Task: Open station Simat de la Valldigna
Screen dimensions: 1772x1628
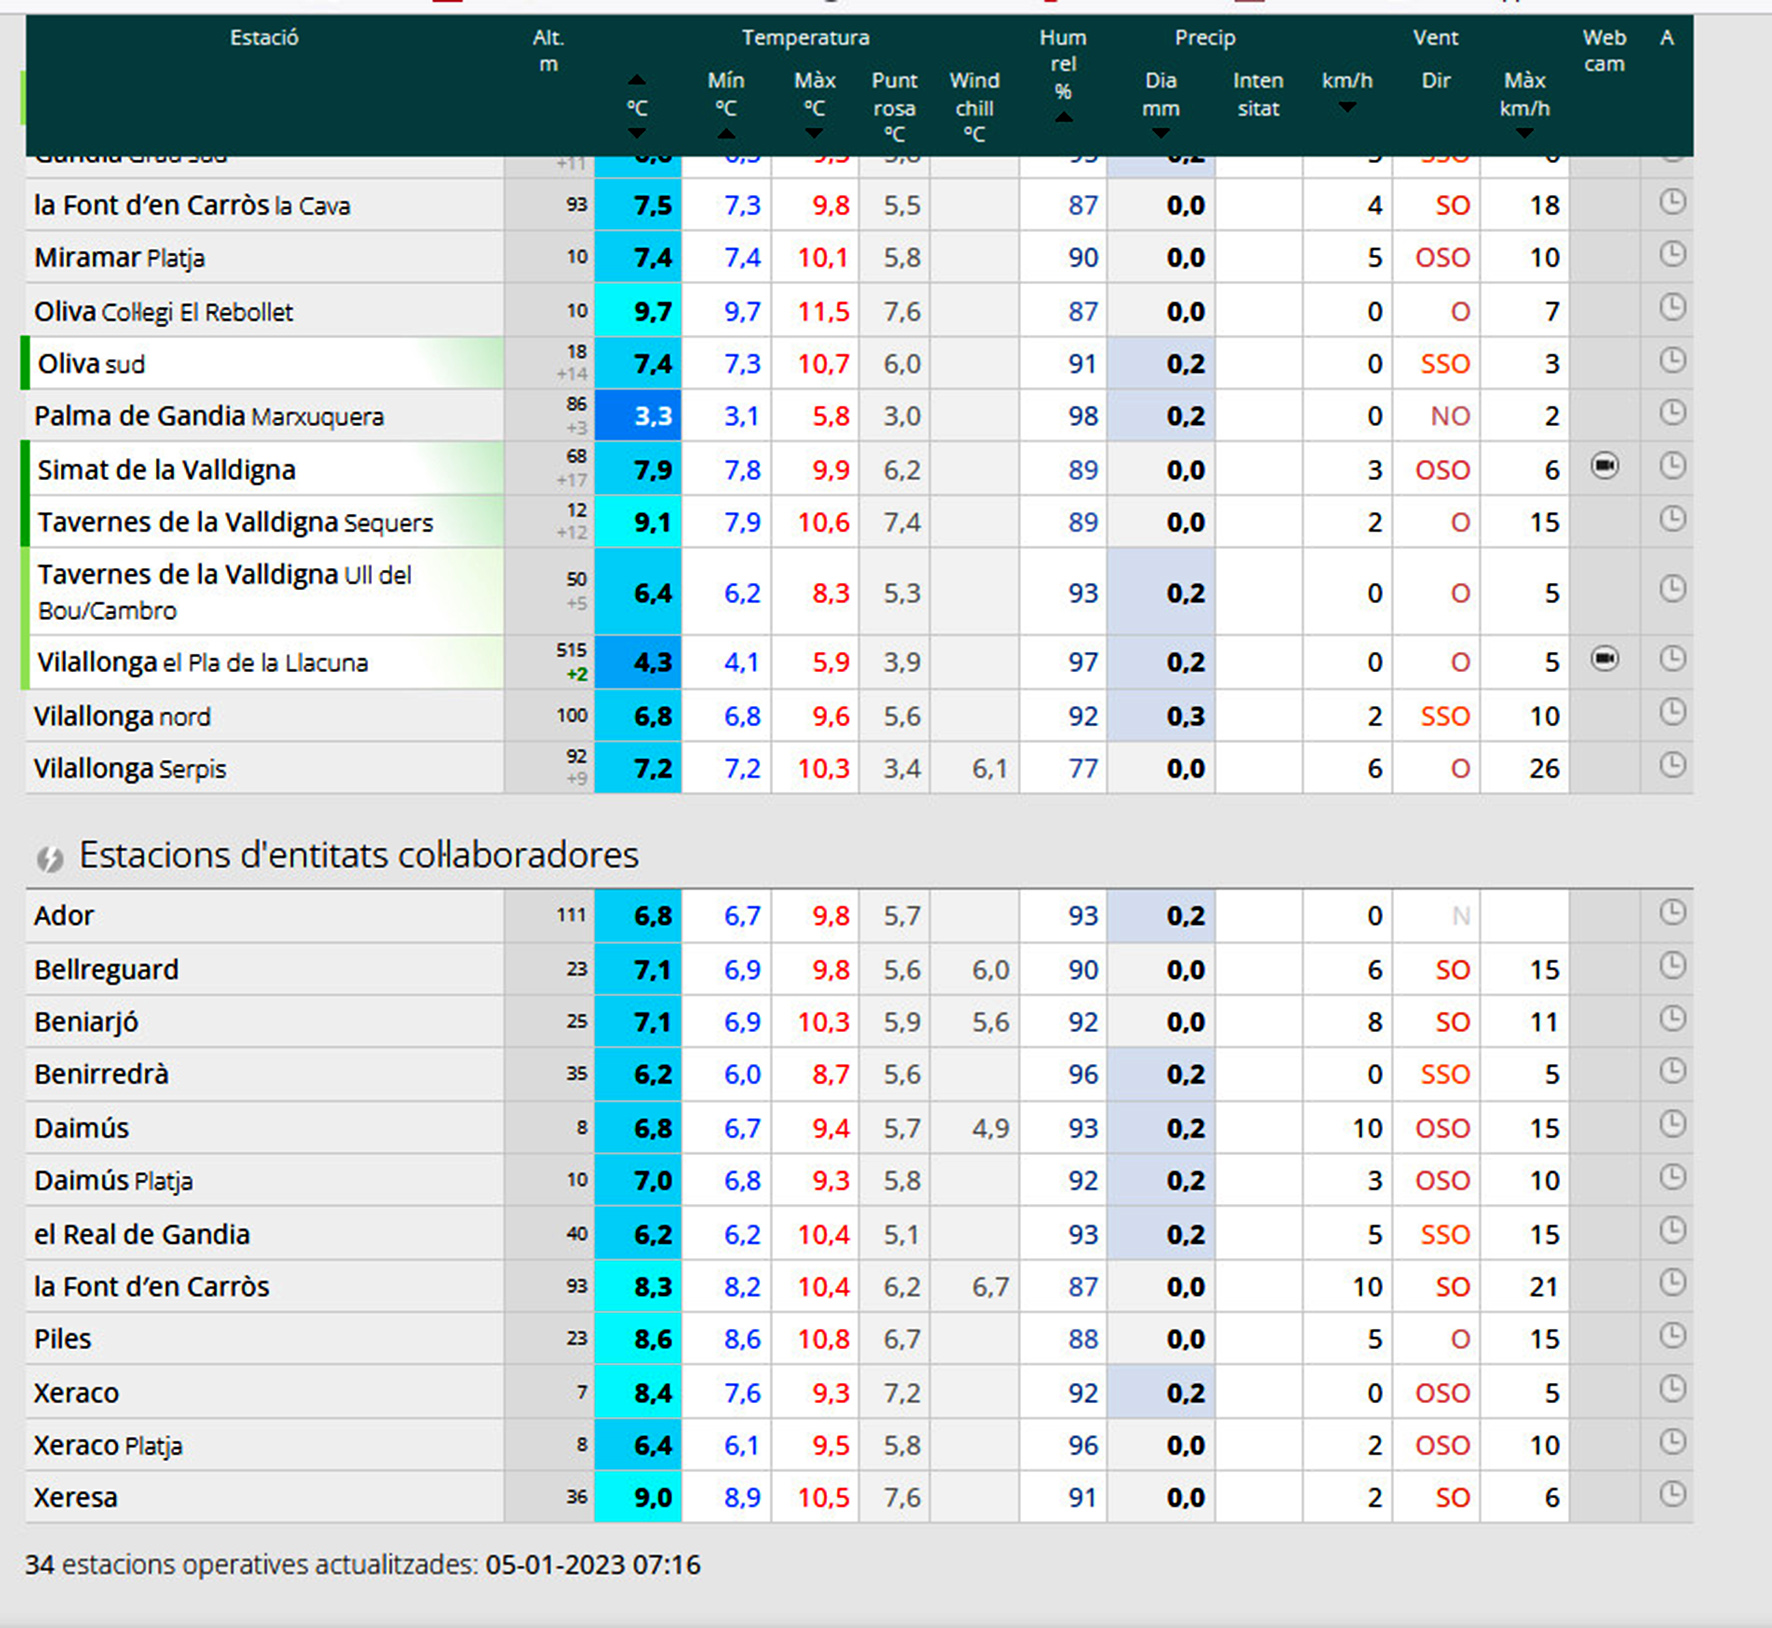Action: click(166, 470)
